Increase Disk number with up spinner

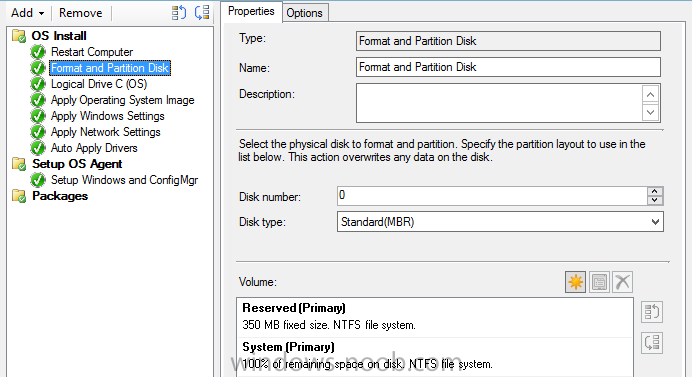click(x=654, y=192)
